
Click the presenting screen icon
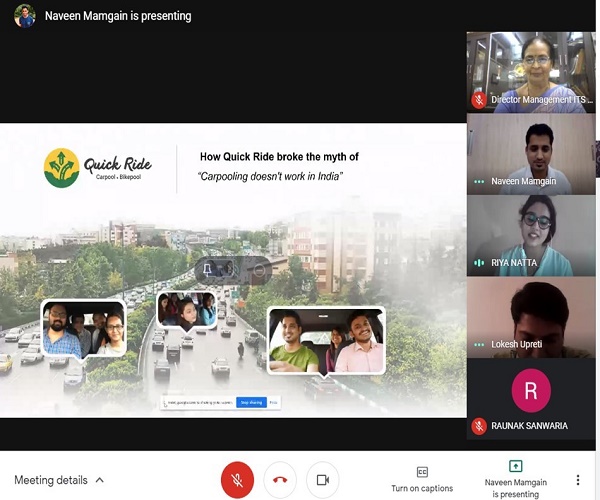pos(515,466)
